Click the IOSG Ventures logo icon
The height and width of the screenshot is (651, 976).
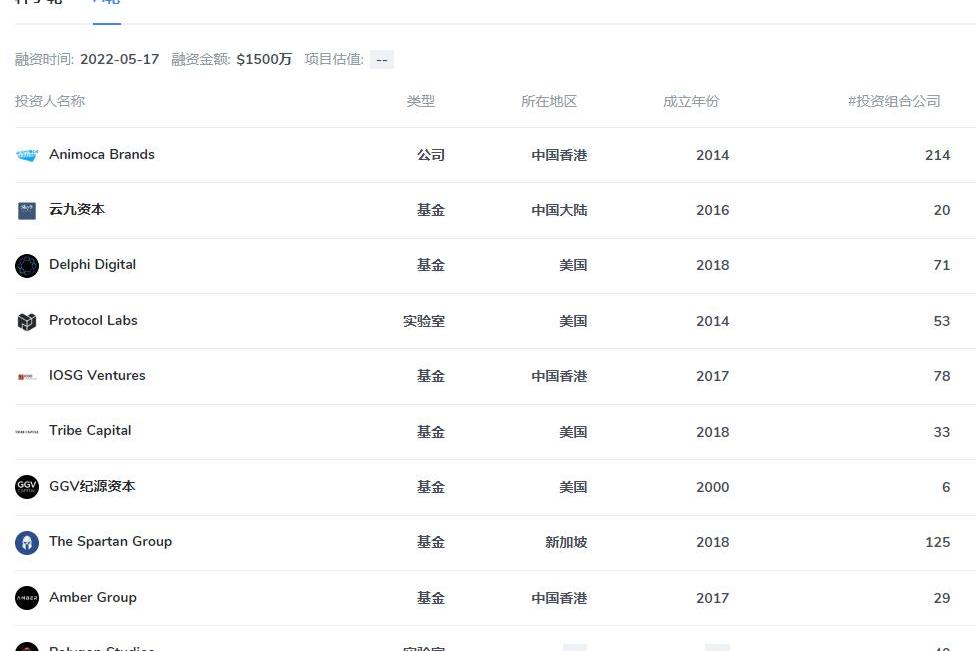[x=27, y=377]
